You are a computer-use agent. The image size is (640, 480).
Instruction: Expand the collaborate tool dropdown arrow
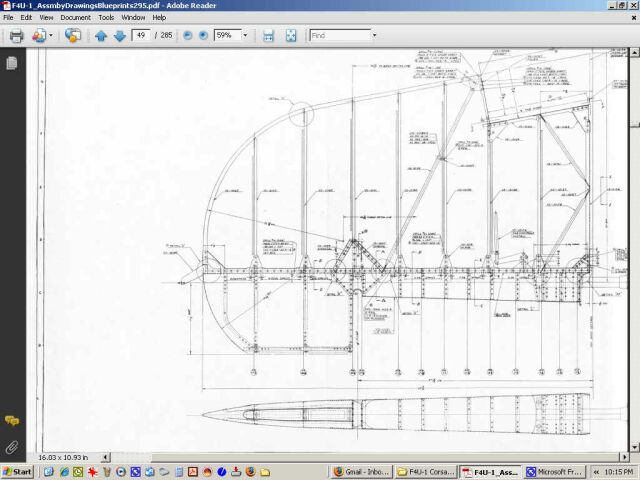(x=52, y=35)
